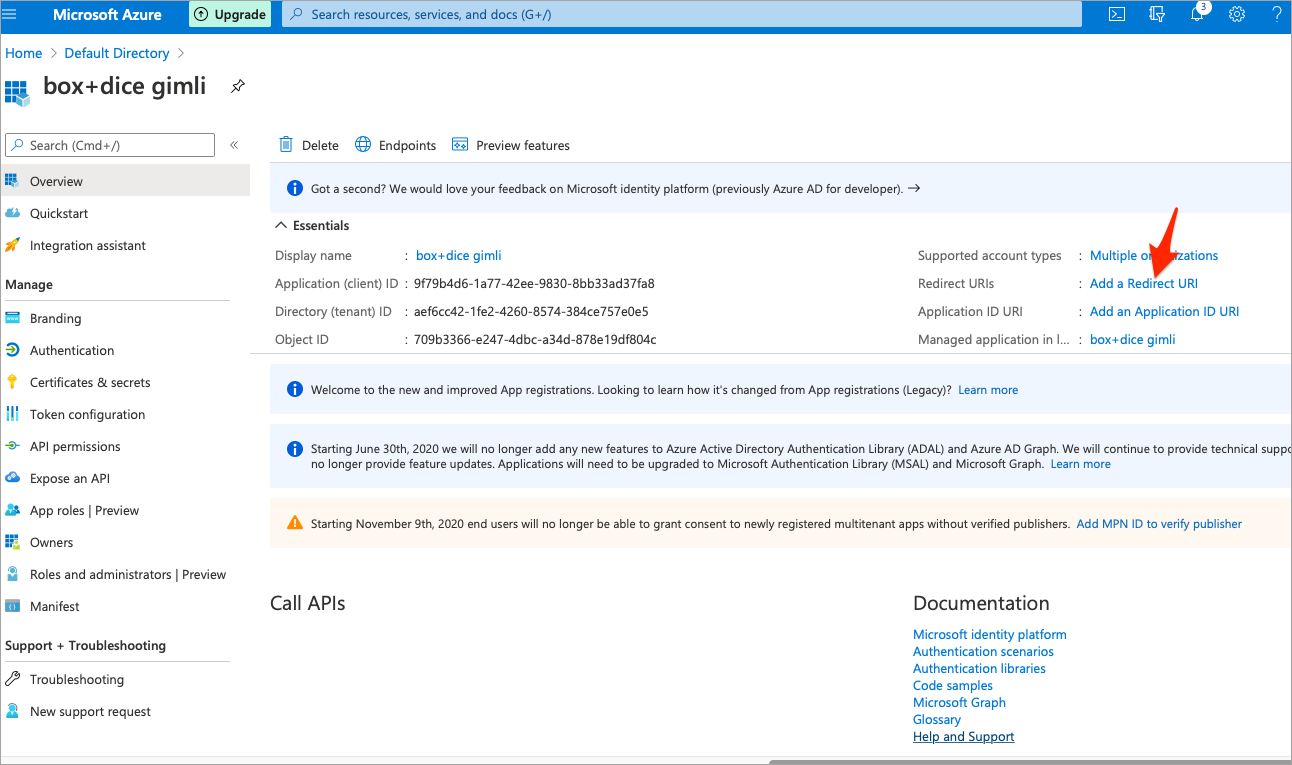The width and height of the screenshot is (1292, 765).
Task: Open the Code samples documentation link
Action: tap(953, 686)
